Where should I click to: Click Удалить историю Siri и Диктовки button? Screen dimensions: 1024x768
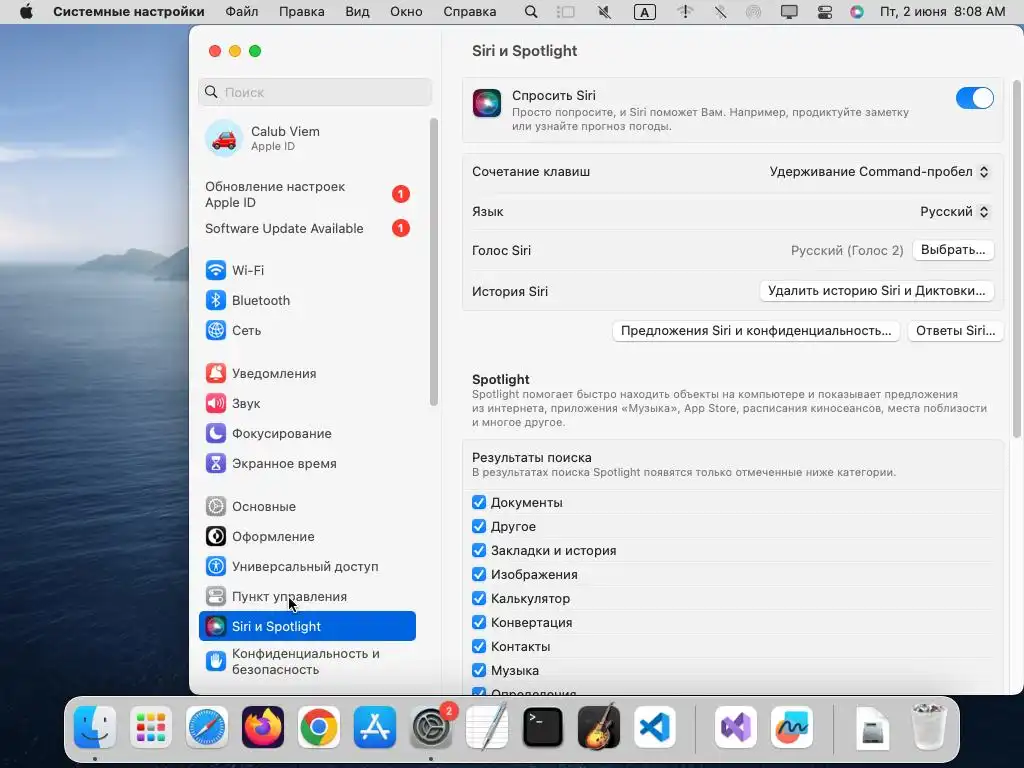[876, 291]
